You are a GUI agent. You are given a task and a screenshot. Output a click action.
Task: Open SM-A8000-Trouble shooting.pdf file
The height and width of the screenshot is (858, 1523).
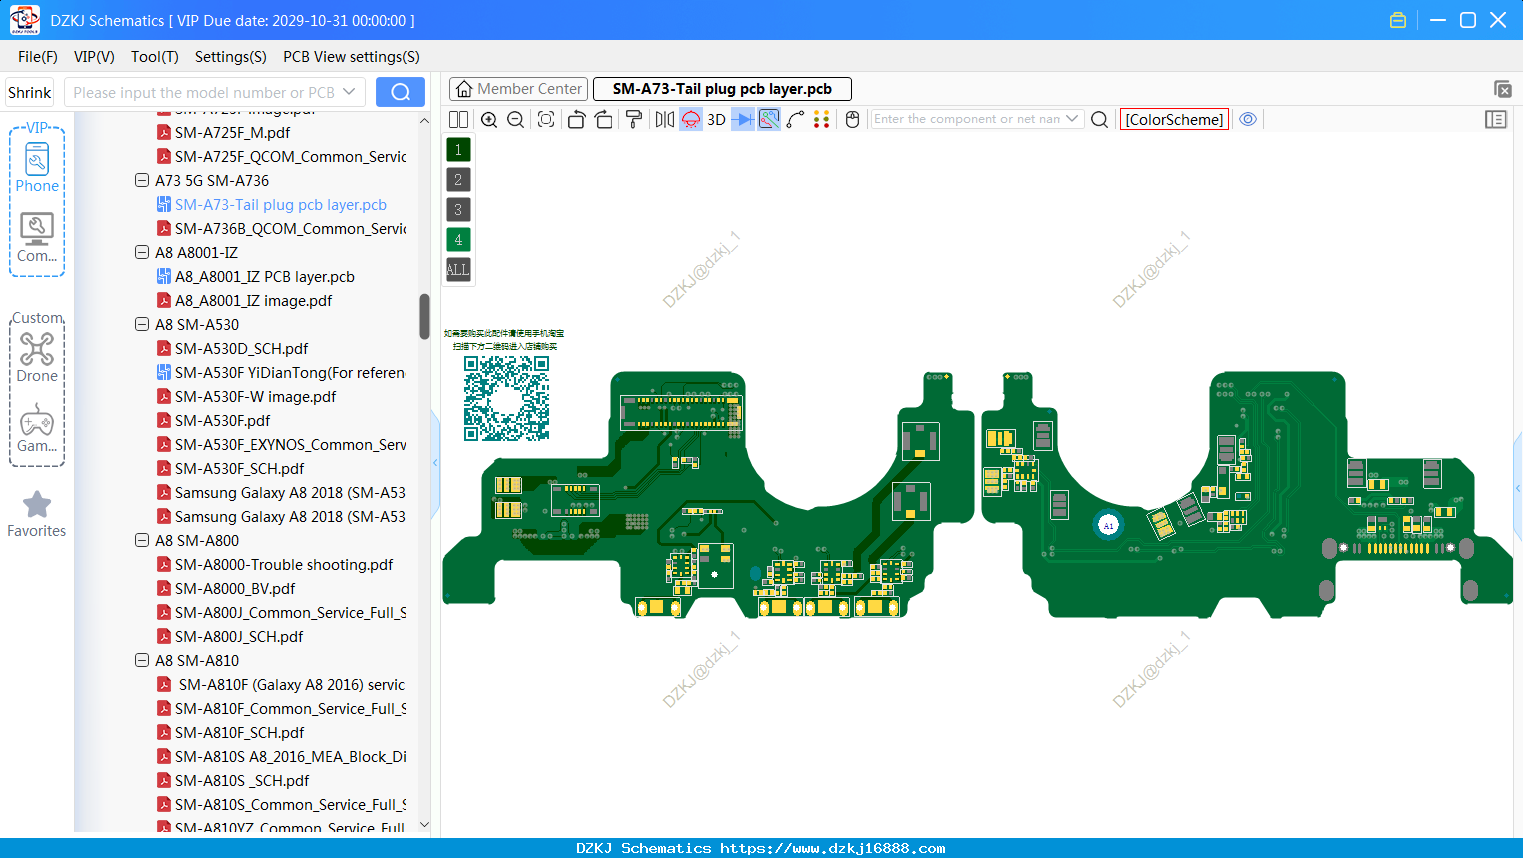point(275,565)
